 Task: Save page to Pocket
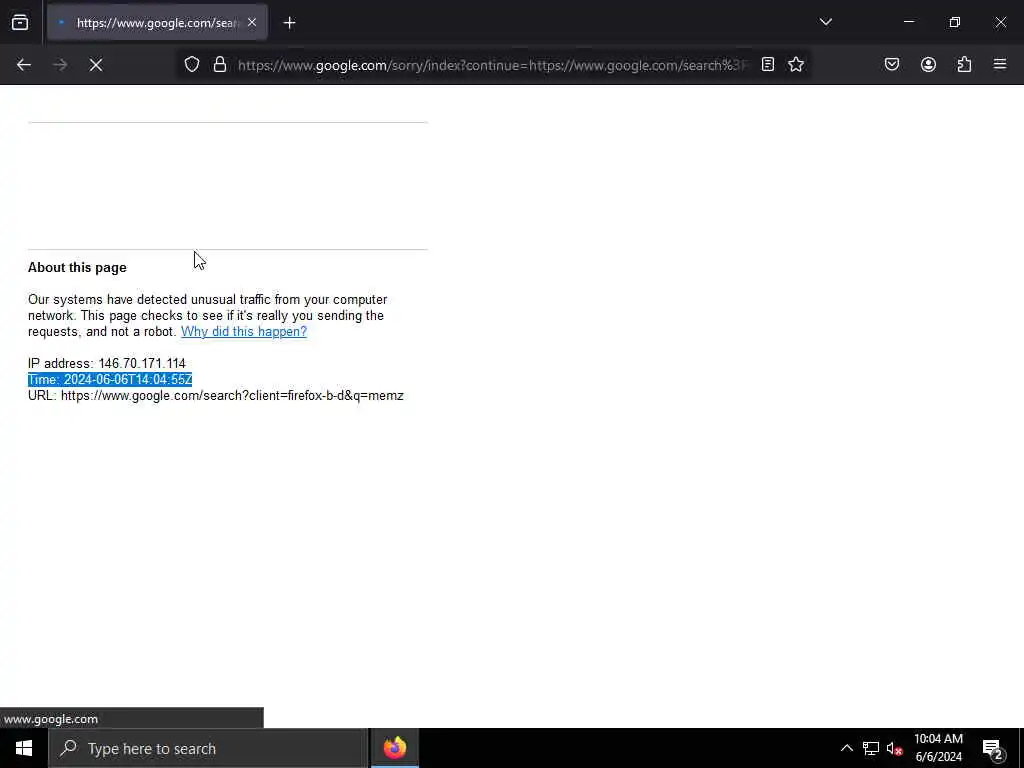pos(892,65)
